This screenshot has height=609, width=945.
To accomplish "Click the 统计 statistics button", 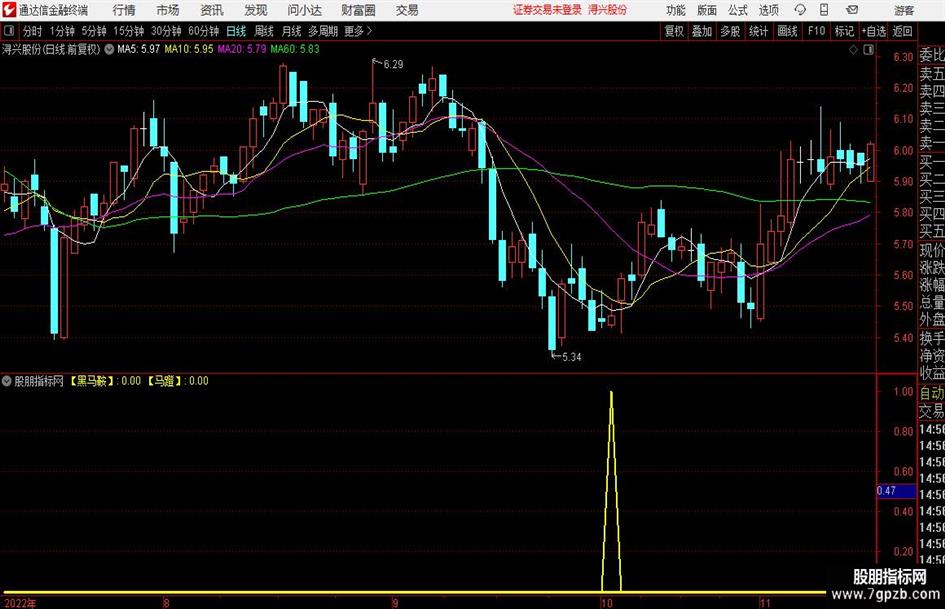I will pyautogui.click(x=759, y=31).
